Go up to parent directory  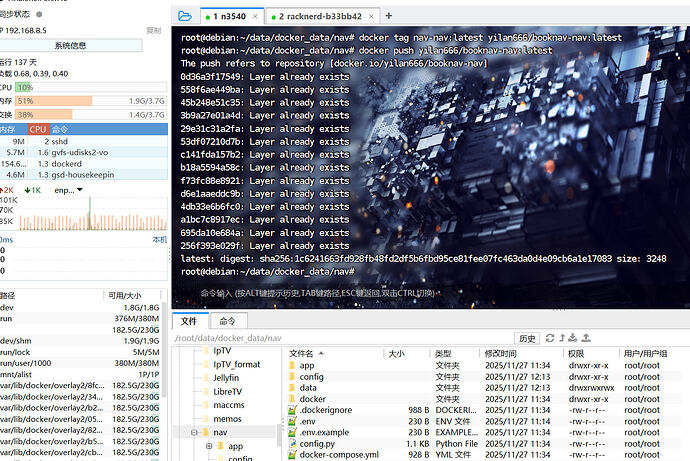point(562,338)
